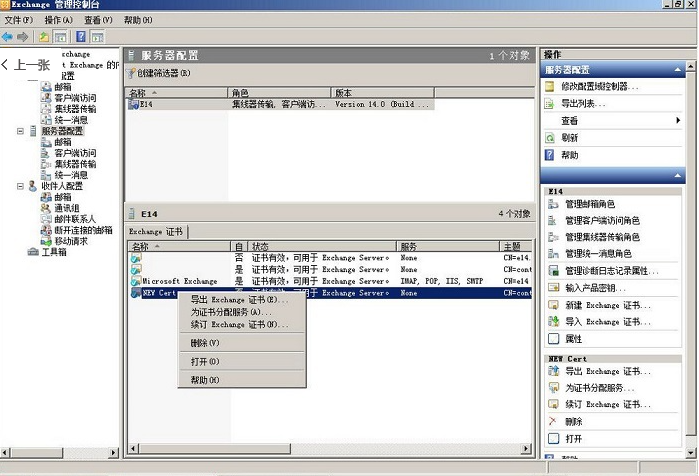Select 断开连接的邮箱 in navigation tree

(x=83, y=230)
